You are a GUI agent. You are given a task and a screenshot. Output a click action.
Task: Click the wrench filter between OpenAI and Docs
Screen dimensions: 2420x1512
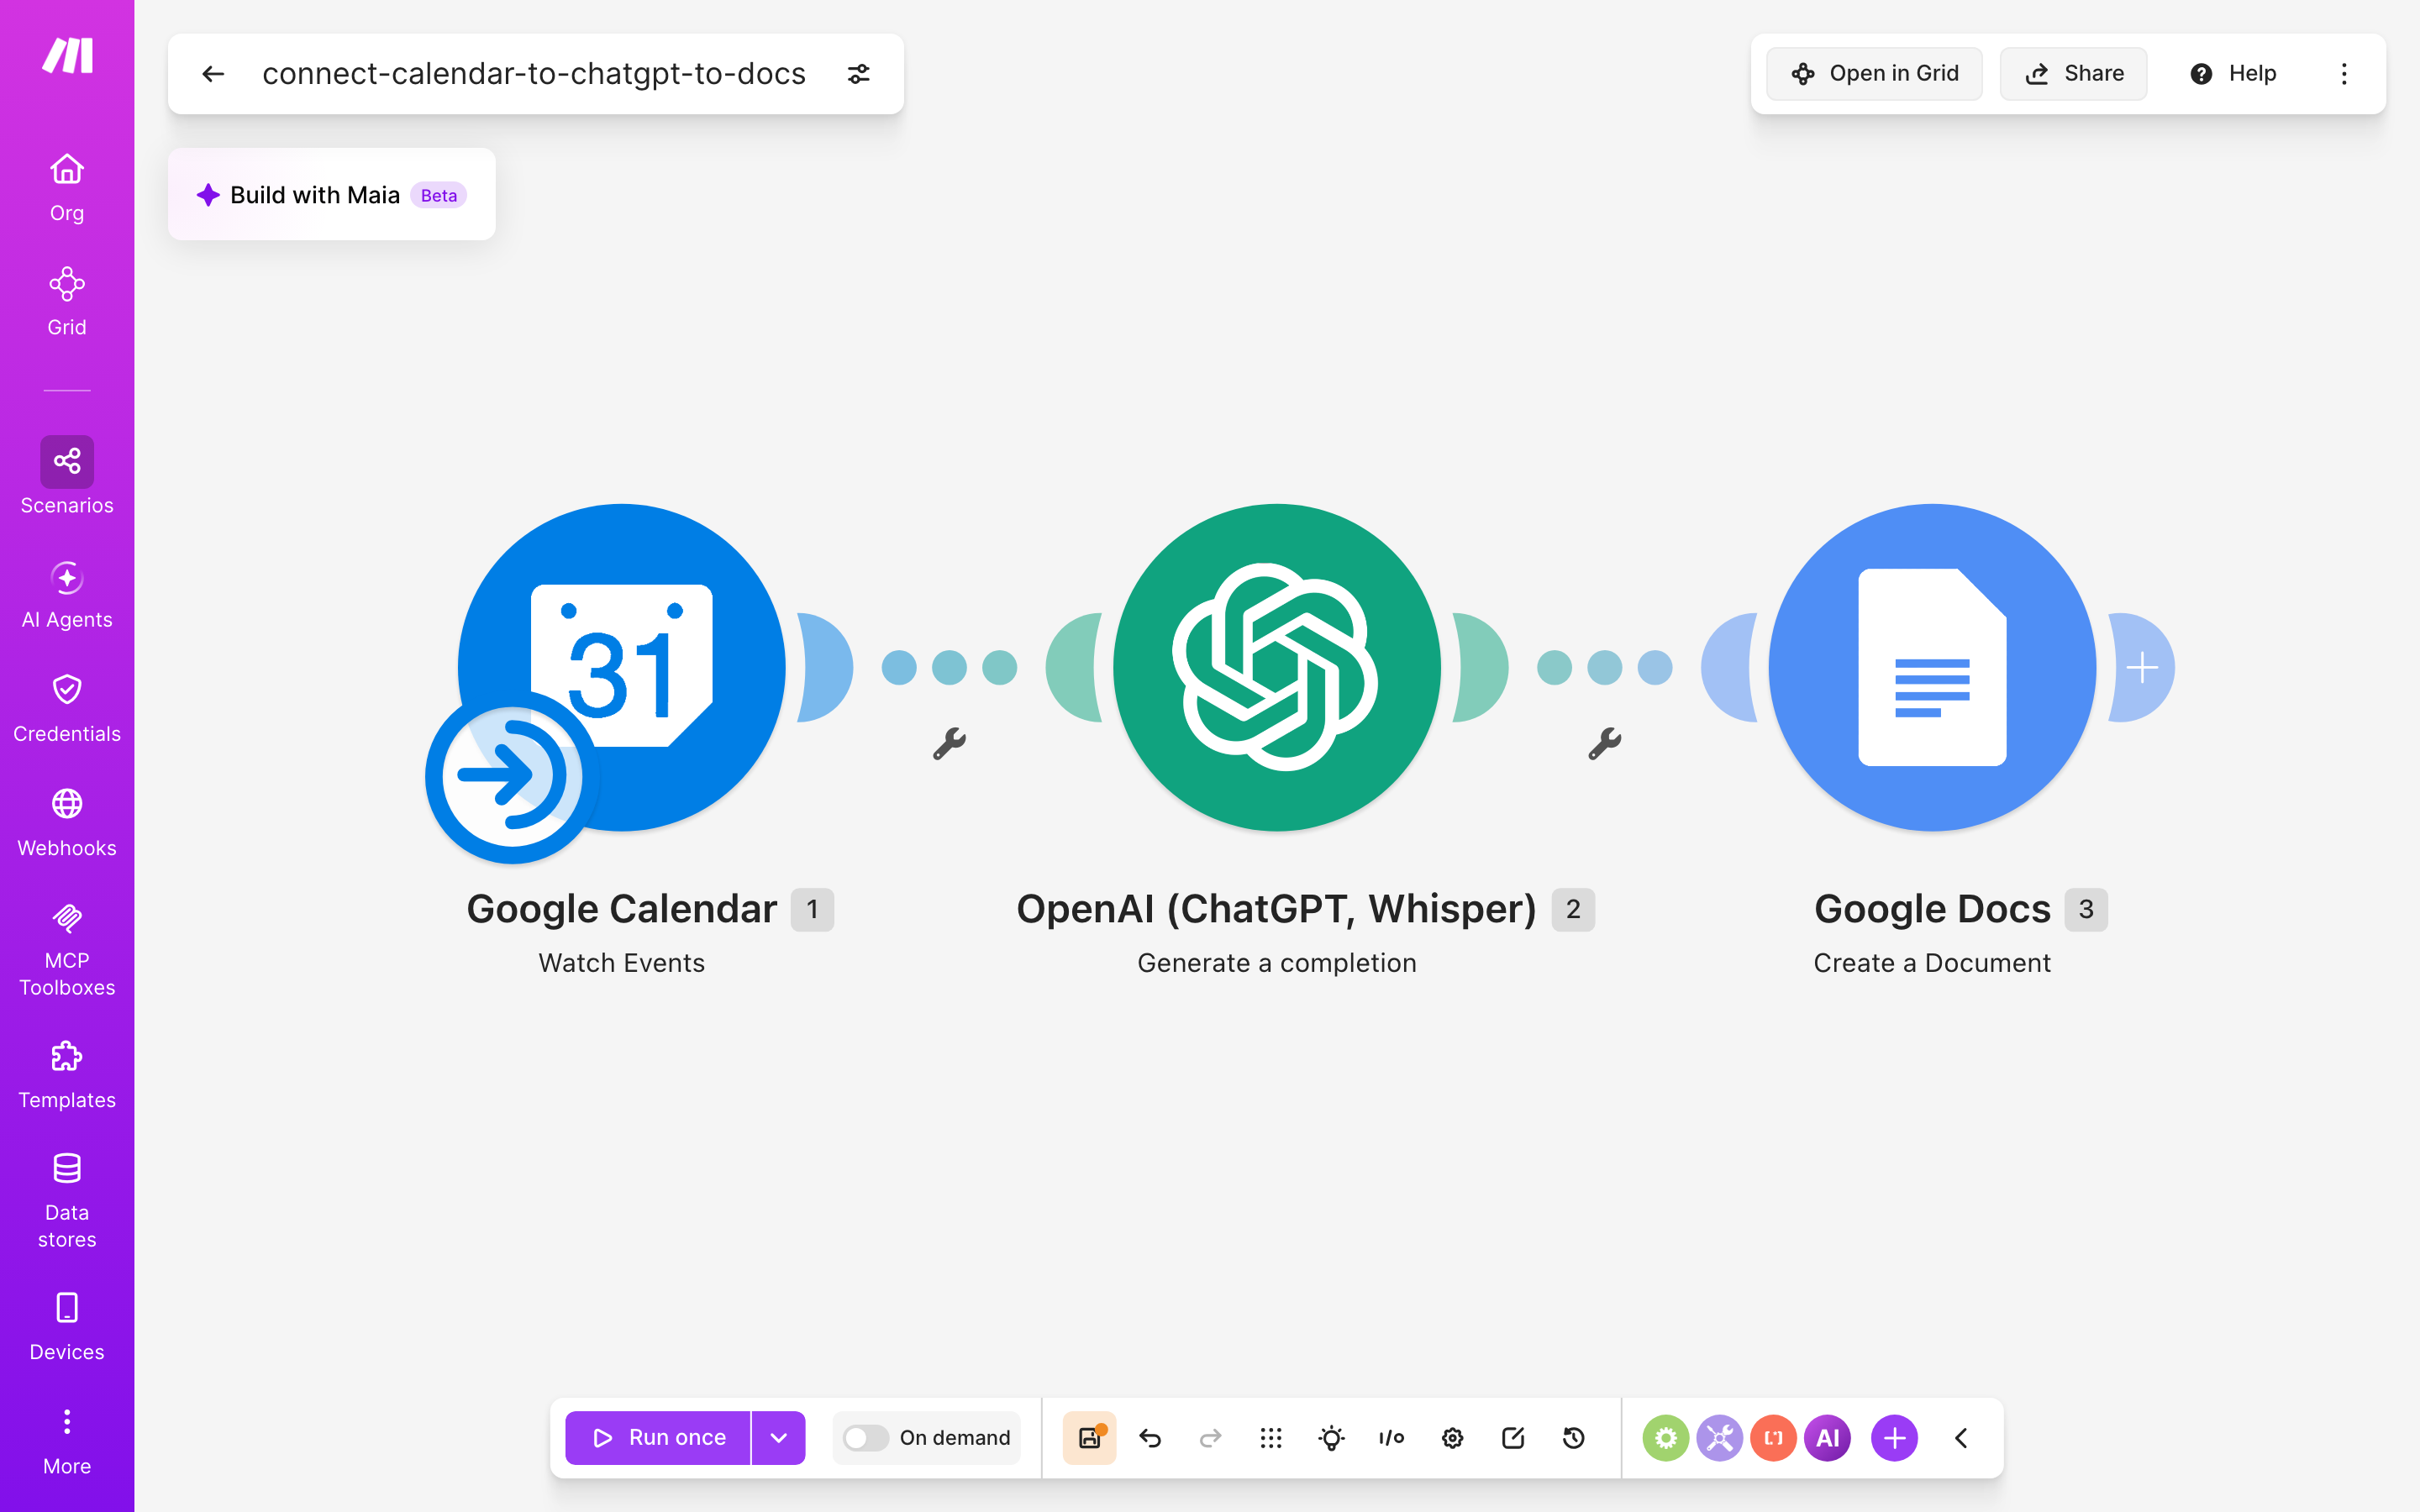(1604, 743)
